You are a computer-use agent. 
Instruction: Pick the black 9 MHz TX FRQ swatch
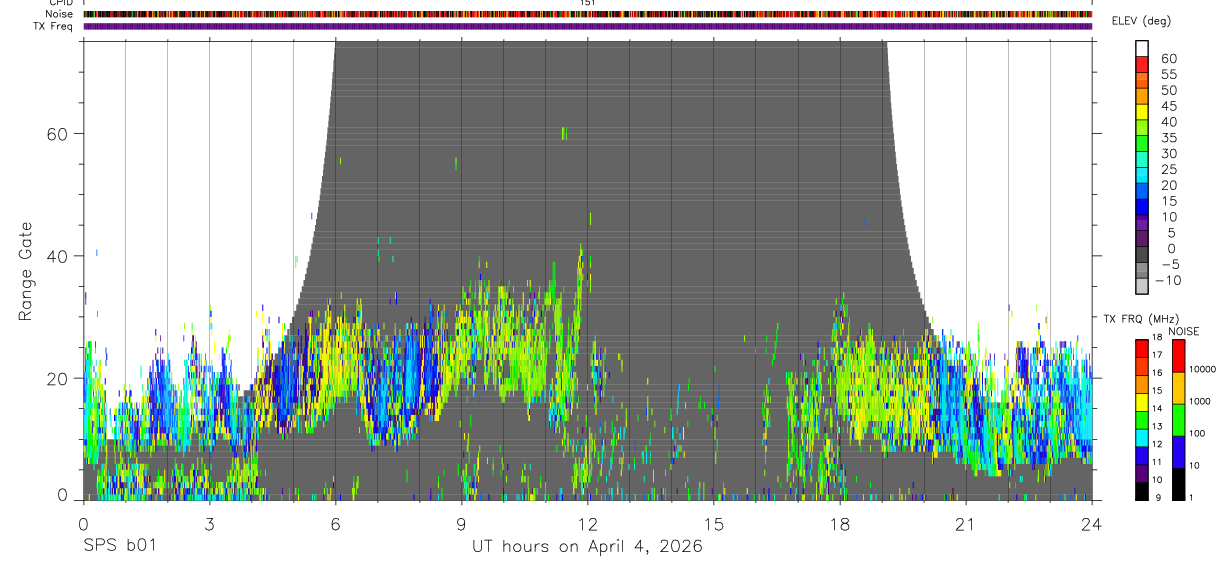[x=1142, y=490]
